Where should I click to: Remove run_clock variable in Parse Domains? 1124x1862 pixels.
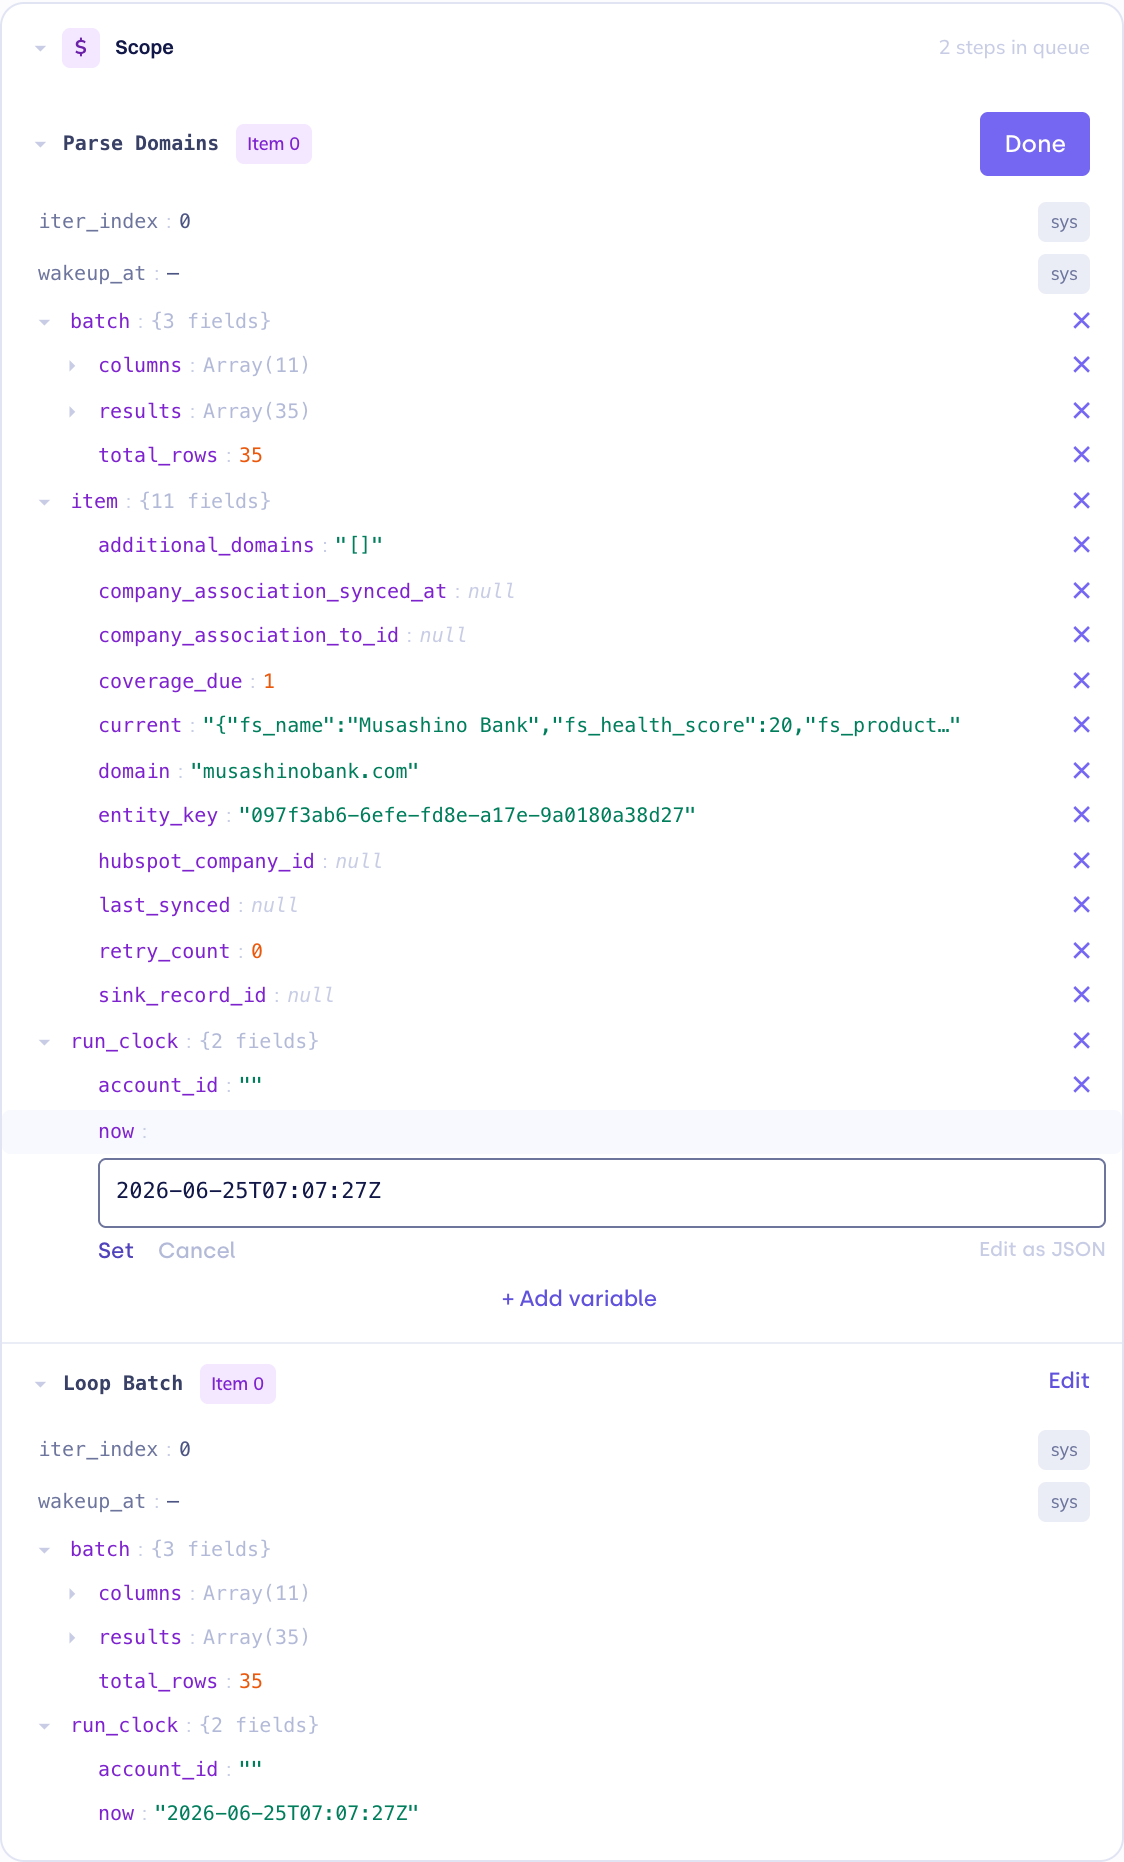[1081, 1041]
